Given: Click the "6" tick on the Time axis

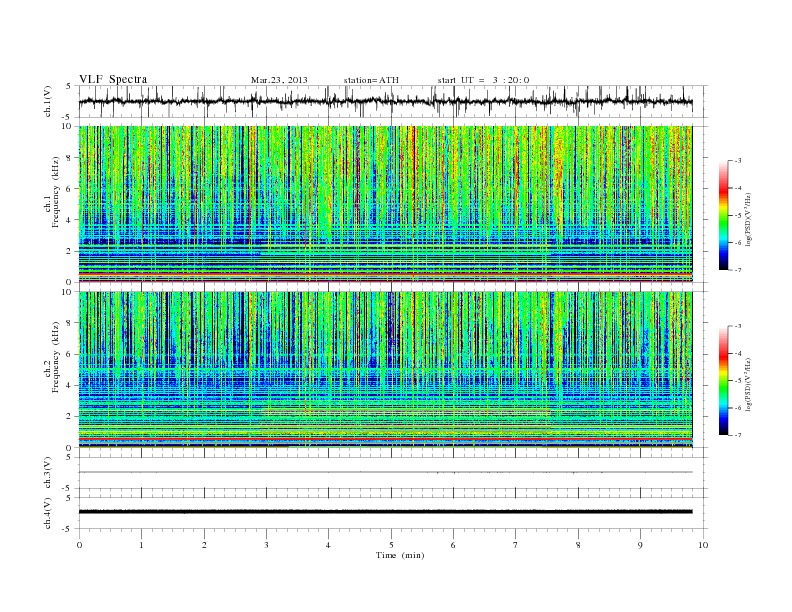Looking at the screenshot, I should tap(453, 545).
